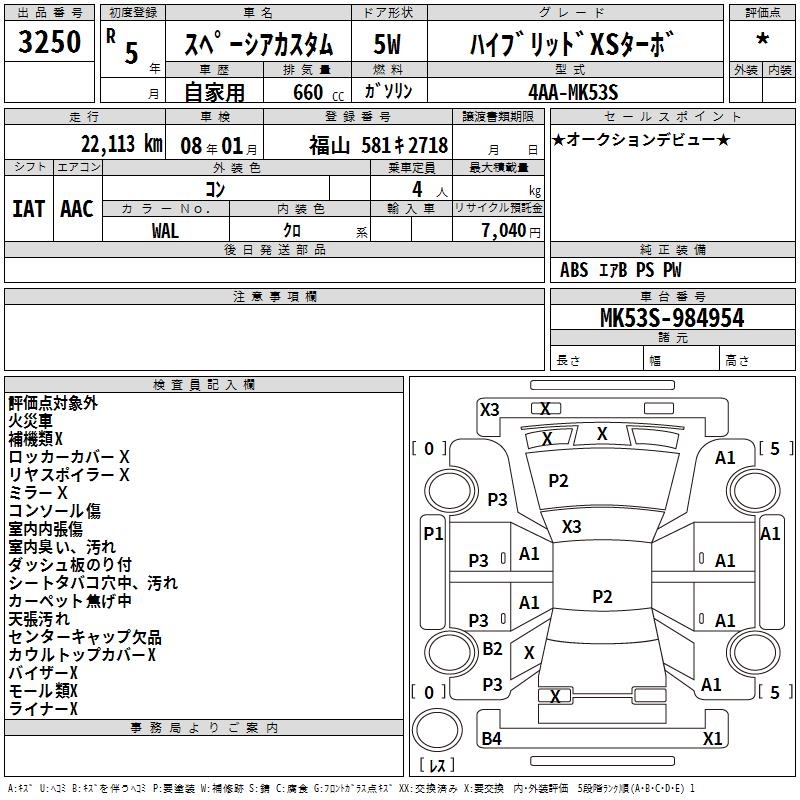Click X3 mark on front bumper corner
The image size is (800, 800).
point(489,410)
